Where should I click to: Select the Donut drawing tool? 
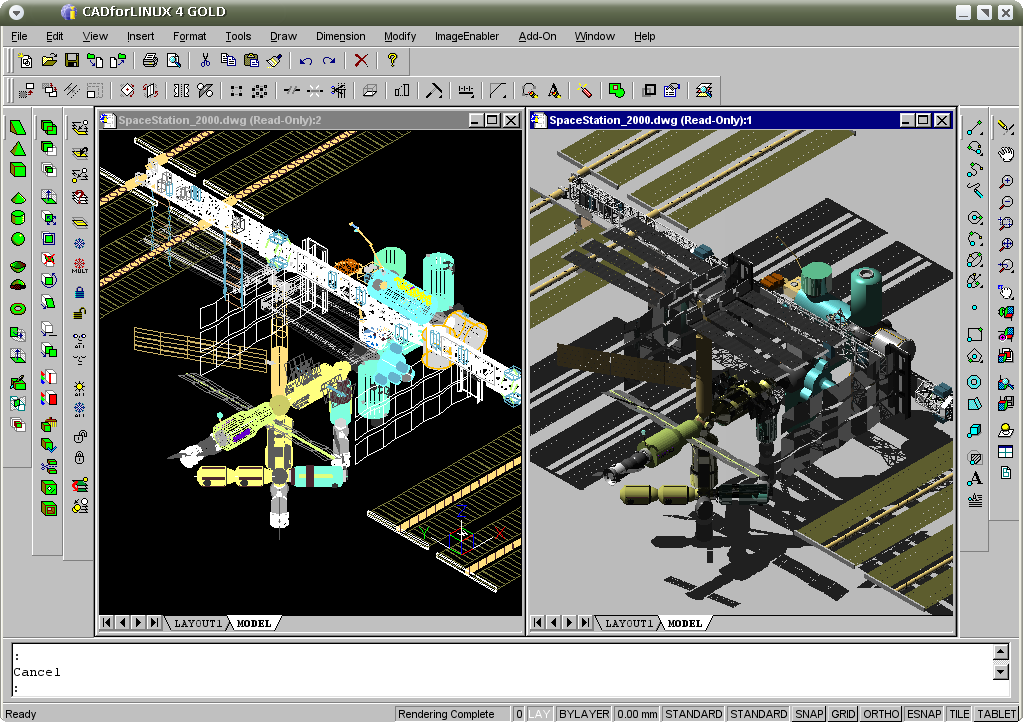975,382
